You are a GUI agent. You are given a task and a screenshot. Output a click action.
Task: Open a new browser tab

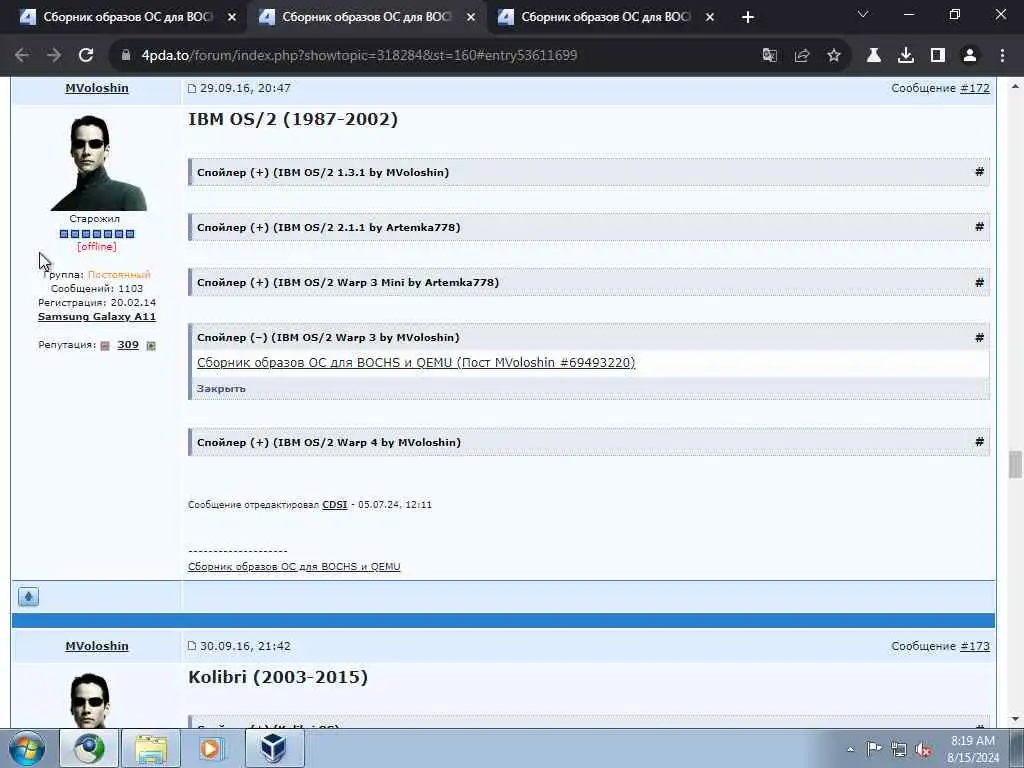tap(748, 17)
